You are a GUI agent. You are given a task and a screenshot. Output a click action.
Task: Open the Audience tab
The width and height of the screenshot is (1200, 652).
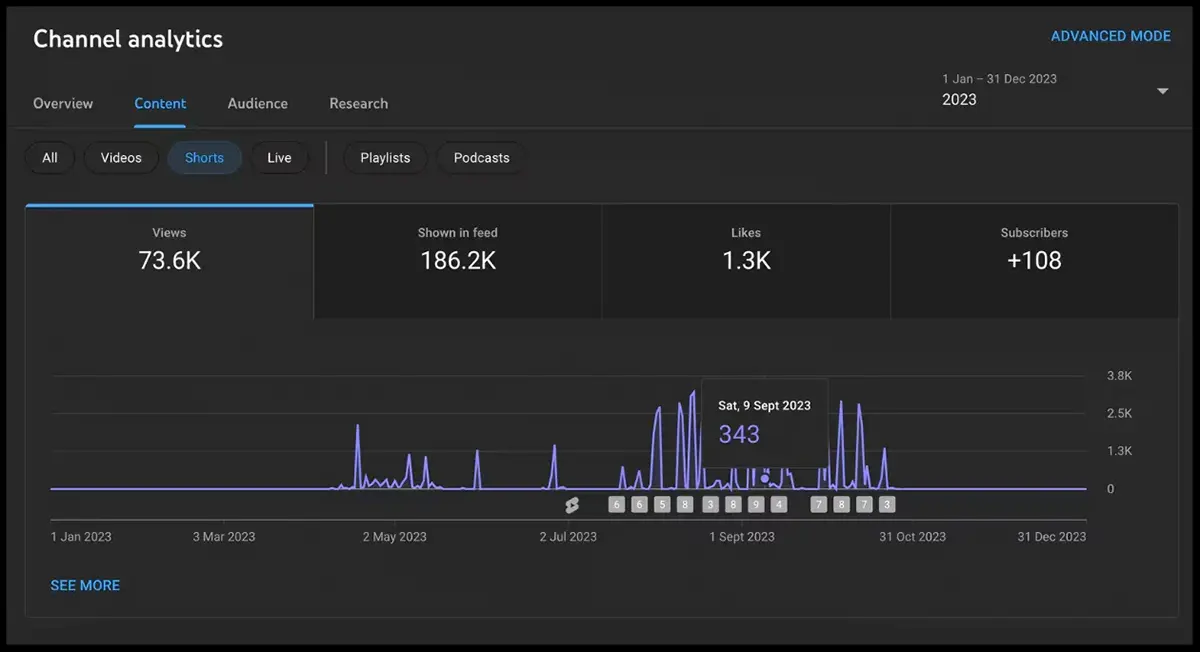coord(257,104)
